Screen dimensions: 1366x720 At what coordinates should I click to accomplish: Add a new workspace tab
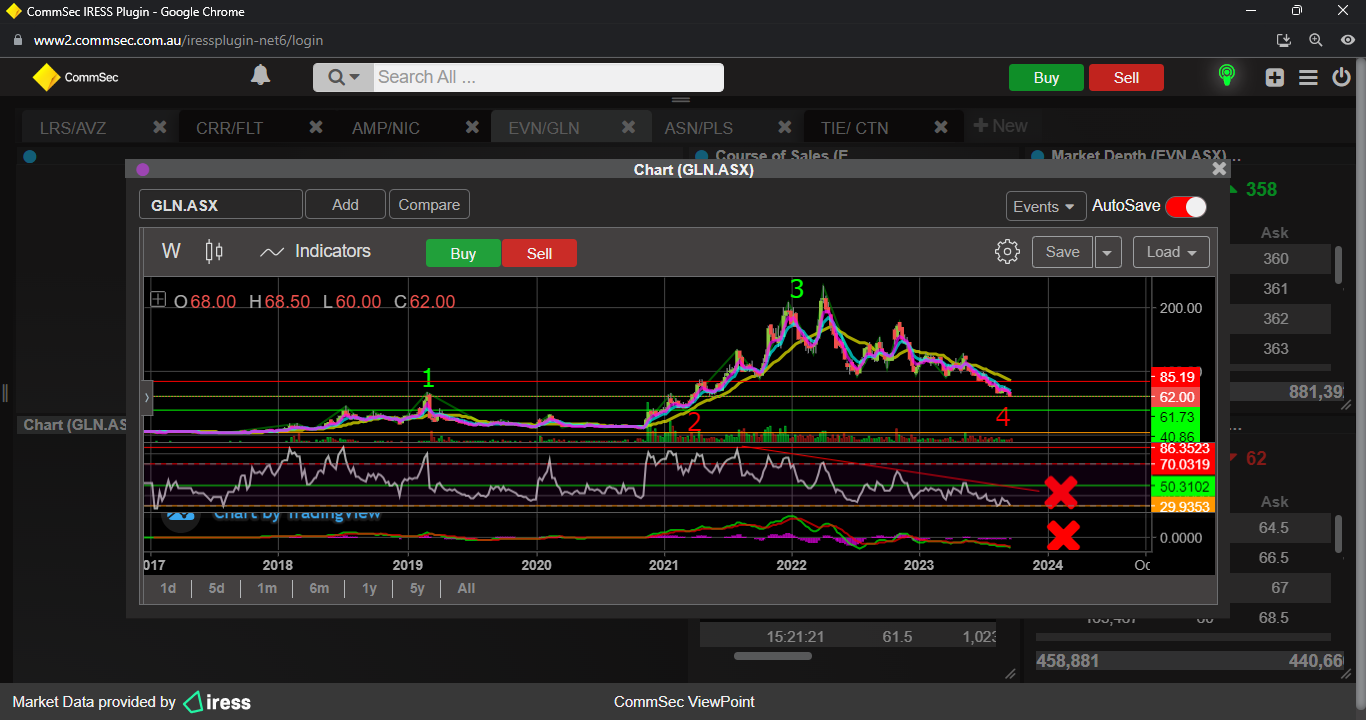1000,126
